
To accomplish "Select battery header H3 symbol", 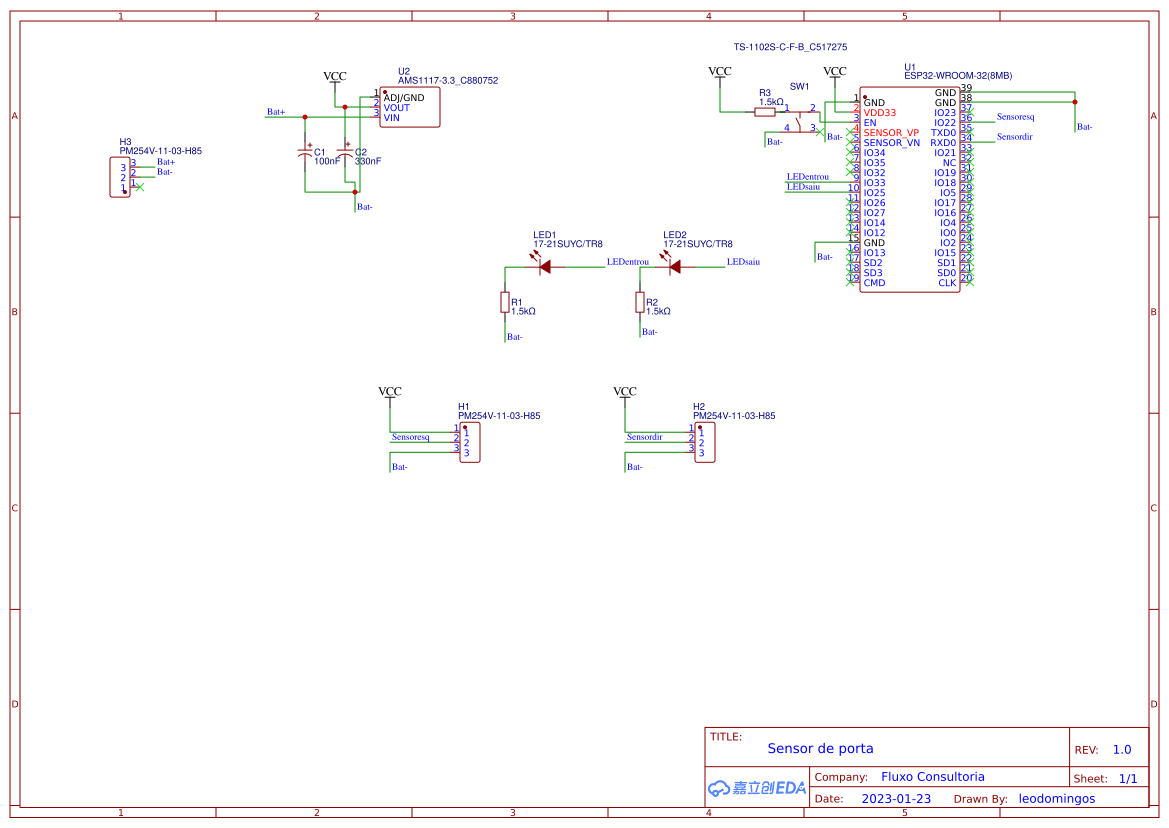I will coord(119,177).
